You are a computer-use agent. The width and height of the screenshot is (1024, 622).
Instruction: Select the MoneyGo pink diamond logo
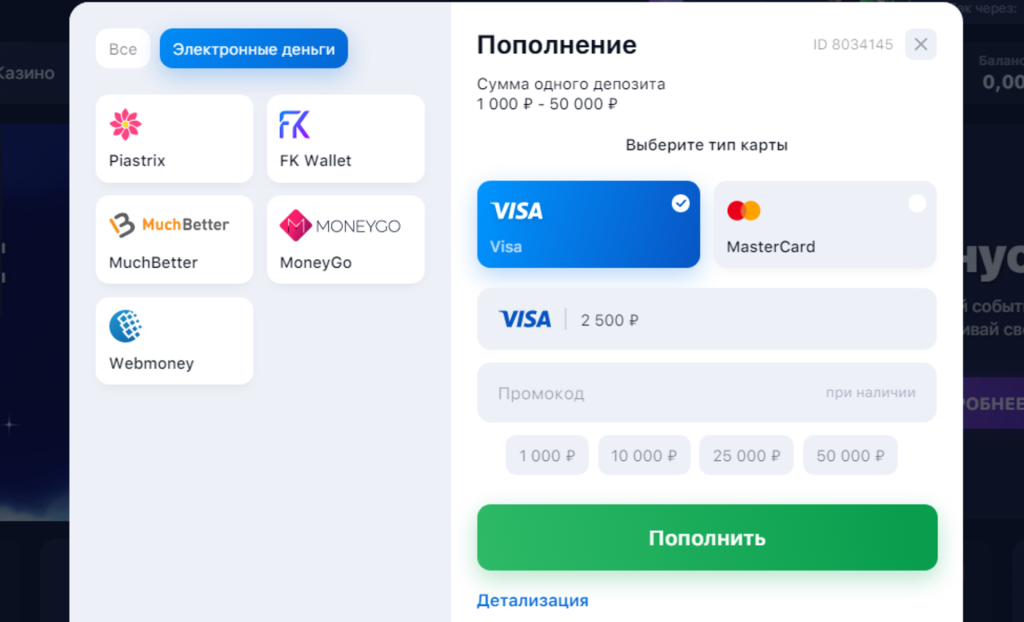[x=295, y=225]
